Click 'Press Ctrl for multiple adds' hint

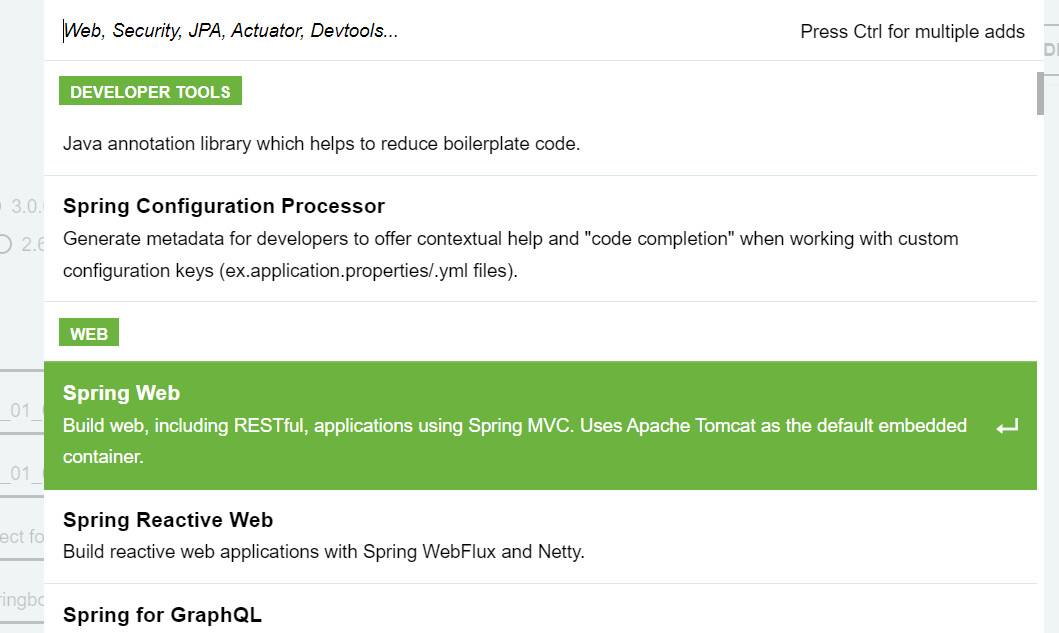tap(912, 32)
